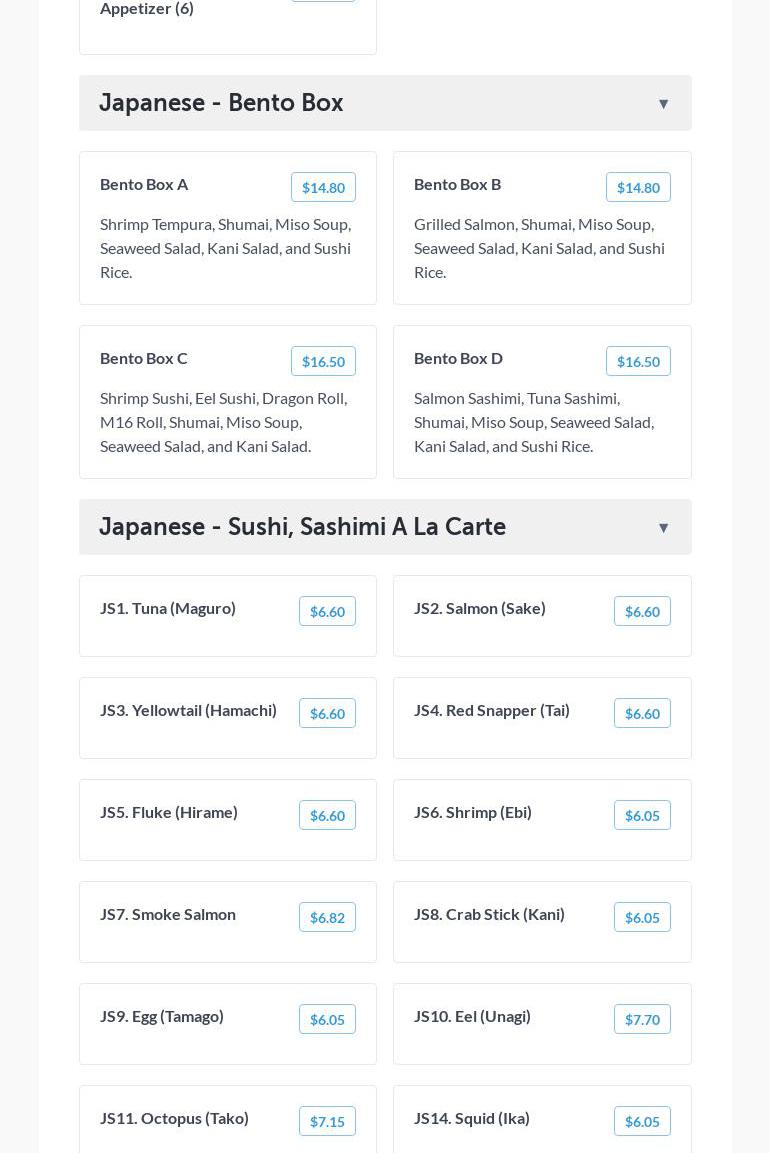
Task: Open JS4. Red Snapper (Tai) item
Action: [x=492, y=710]
